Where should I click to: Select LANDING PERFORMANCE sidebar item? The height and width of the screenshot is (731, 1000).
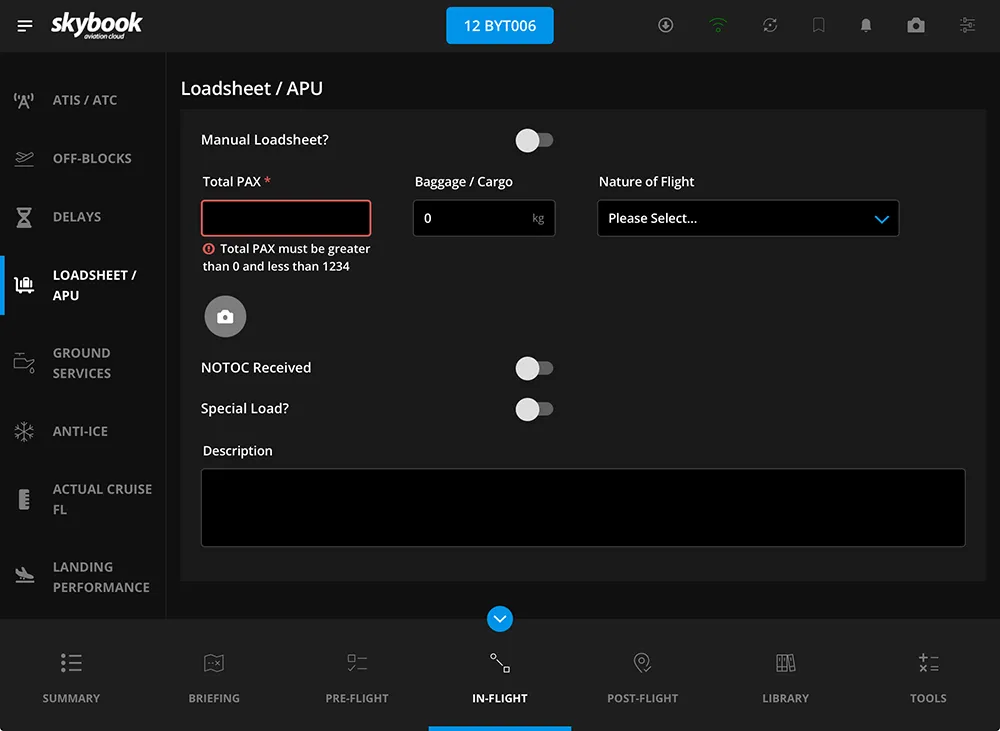[x=83, y=577]
